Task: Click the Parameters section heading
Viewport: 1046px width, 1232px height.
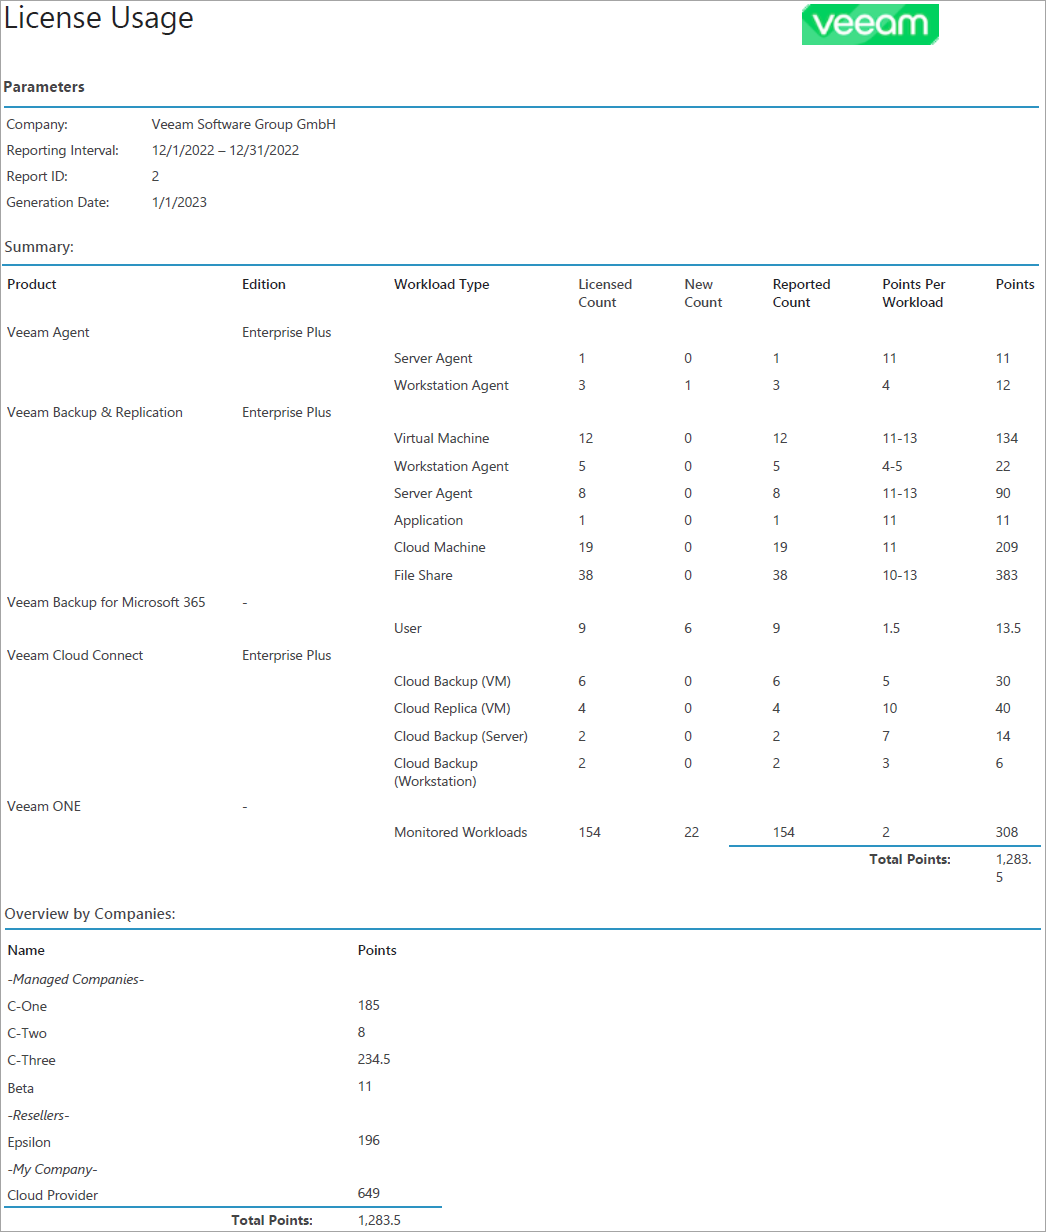Action: pos(44,87)
